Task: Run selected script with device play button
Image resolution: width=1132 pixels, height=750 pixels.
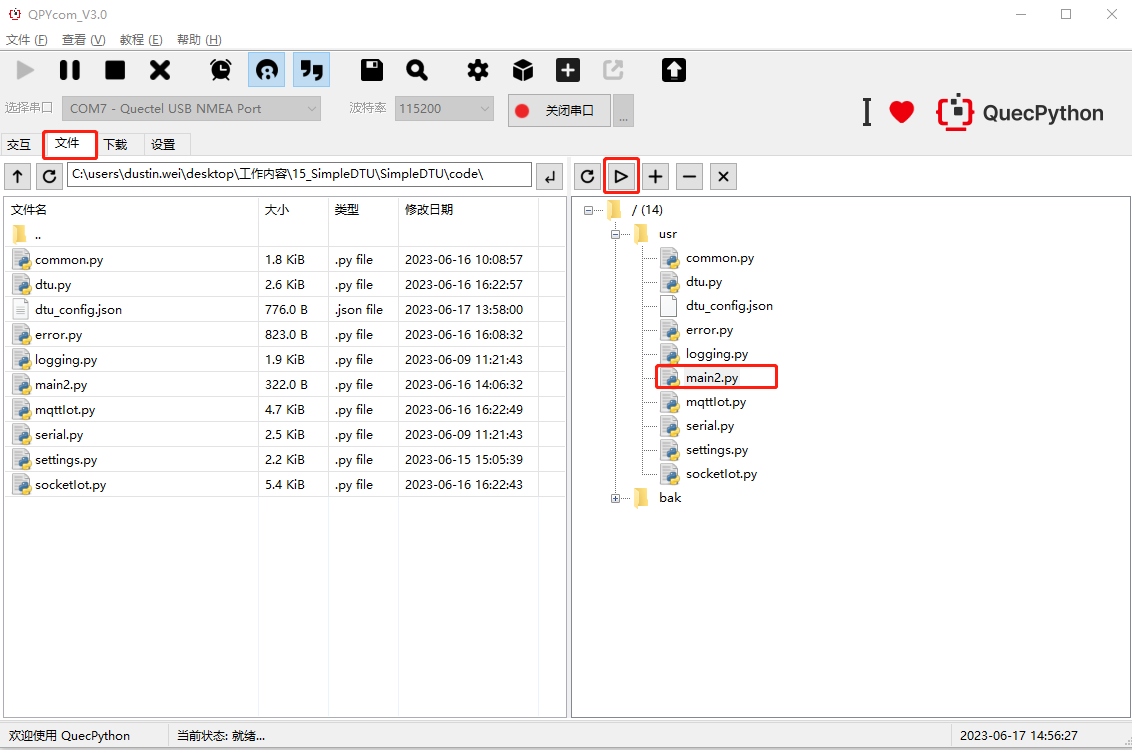Action: [x=621, y=177]
